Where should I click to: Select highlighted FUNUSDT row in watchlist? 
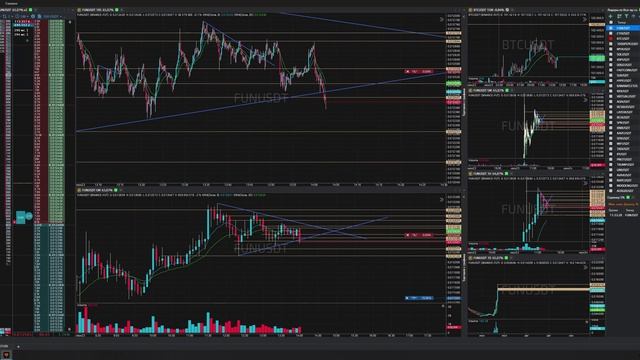623,28
